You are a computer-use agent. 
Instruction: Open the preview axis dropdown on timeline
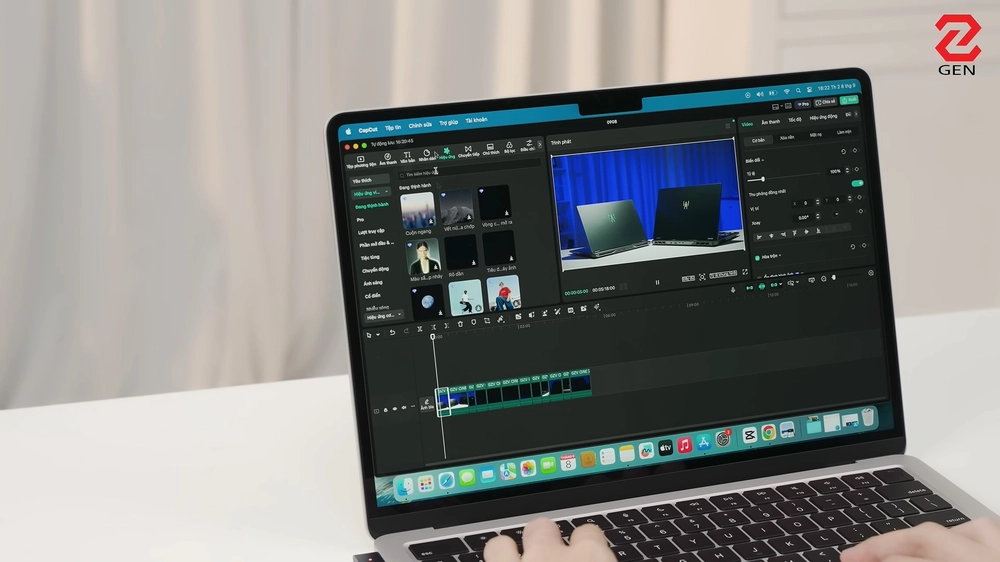(x=798, y=283)
